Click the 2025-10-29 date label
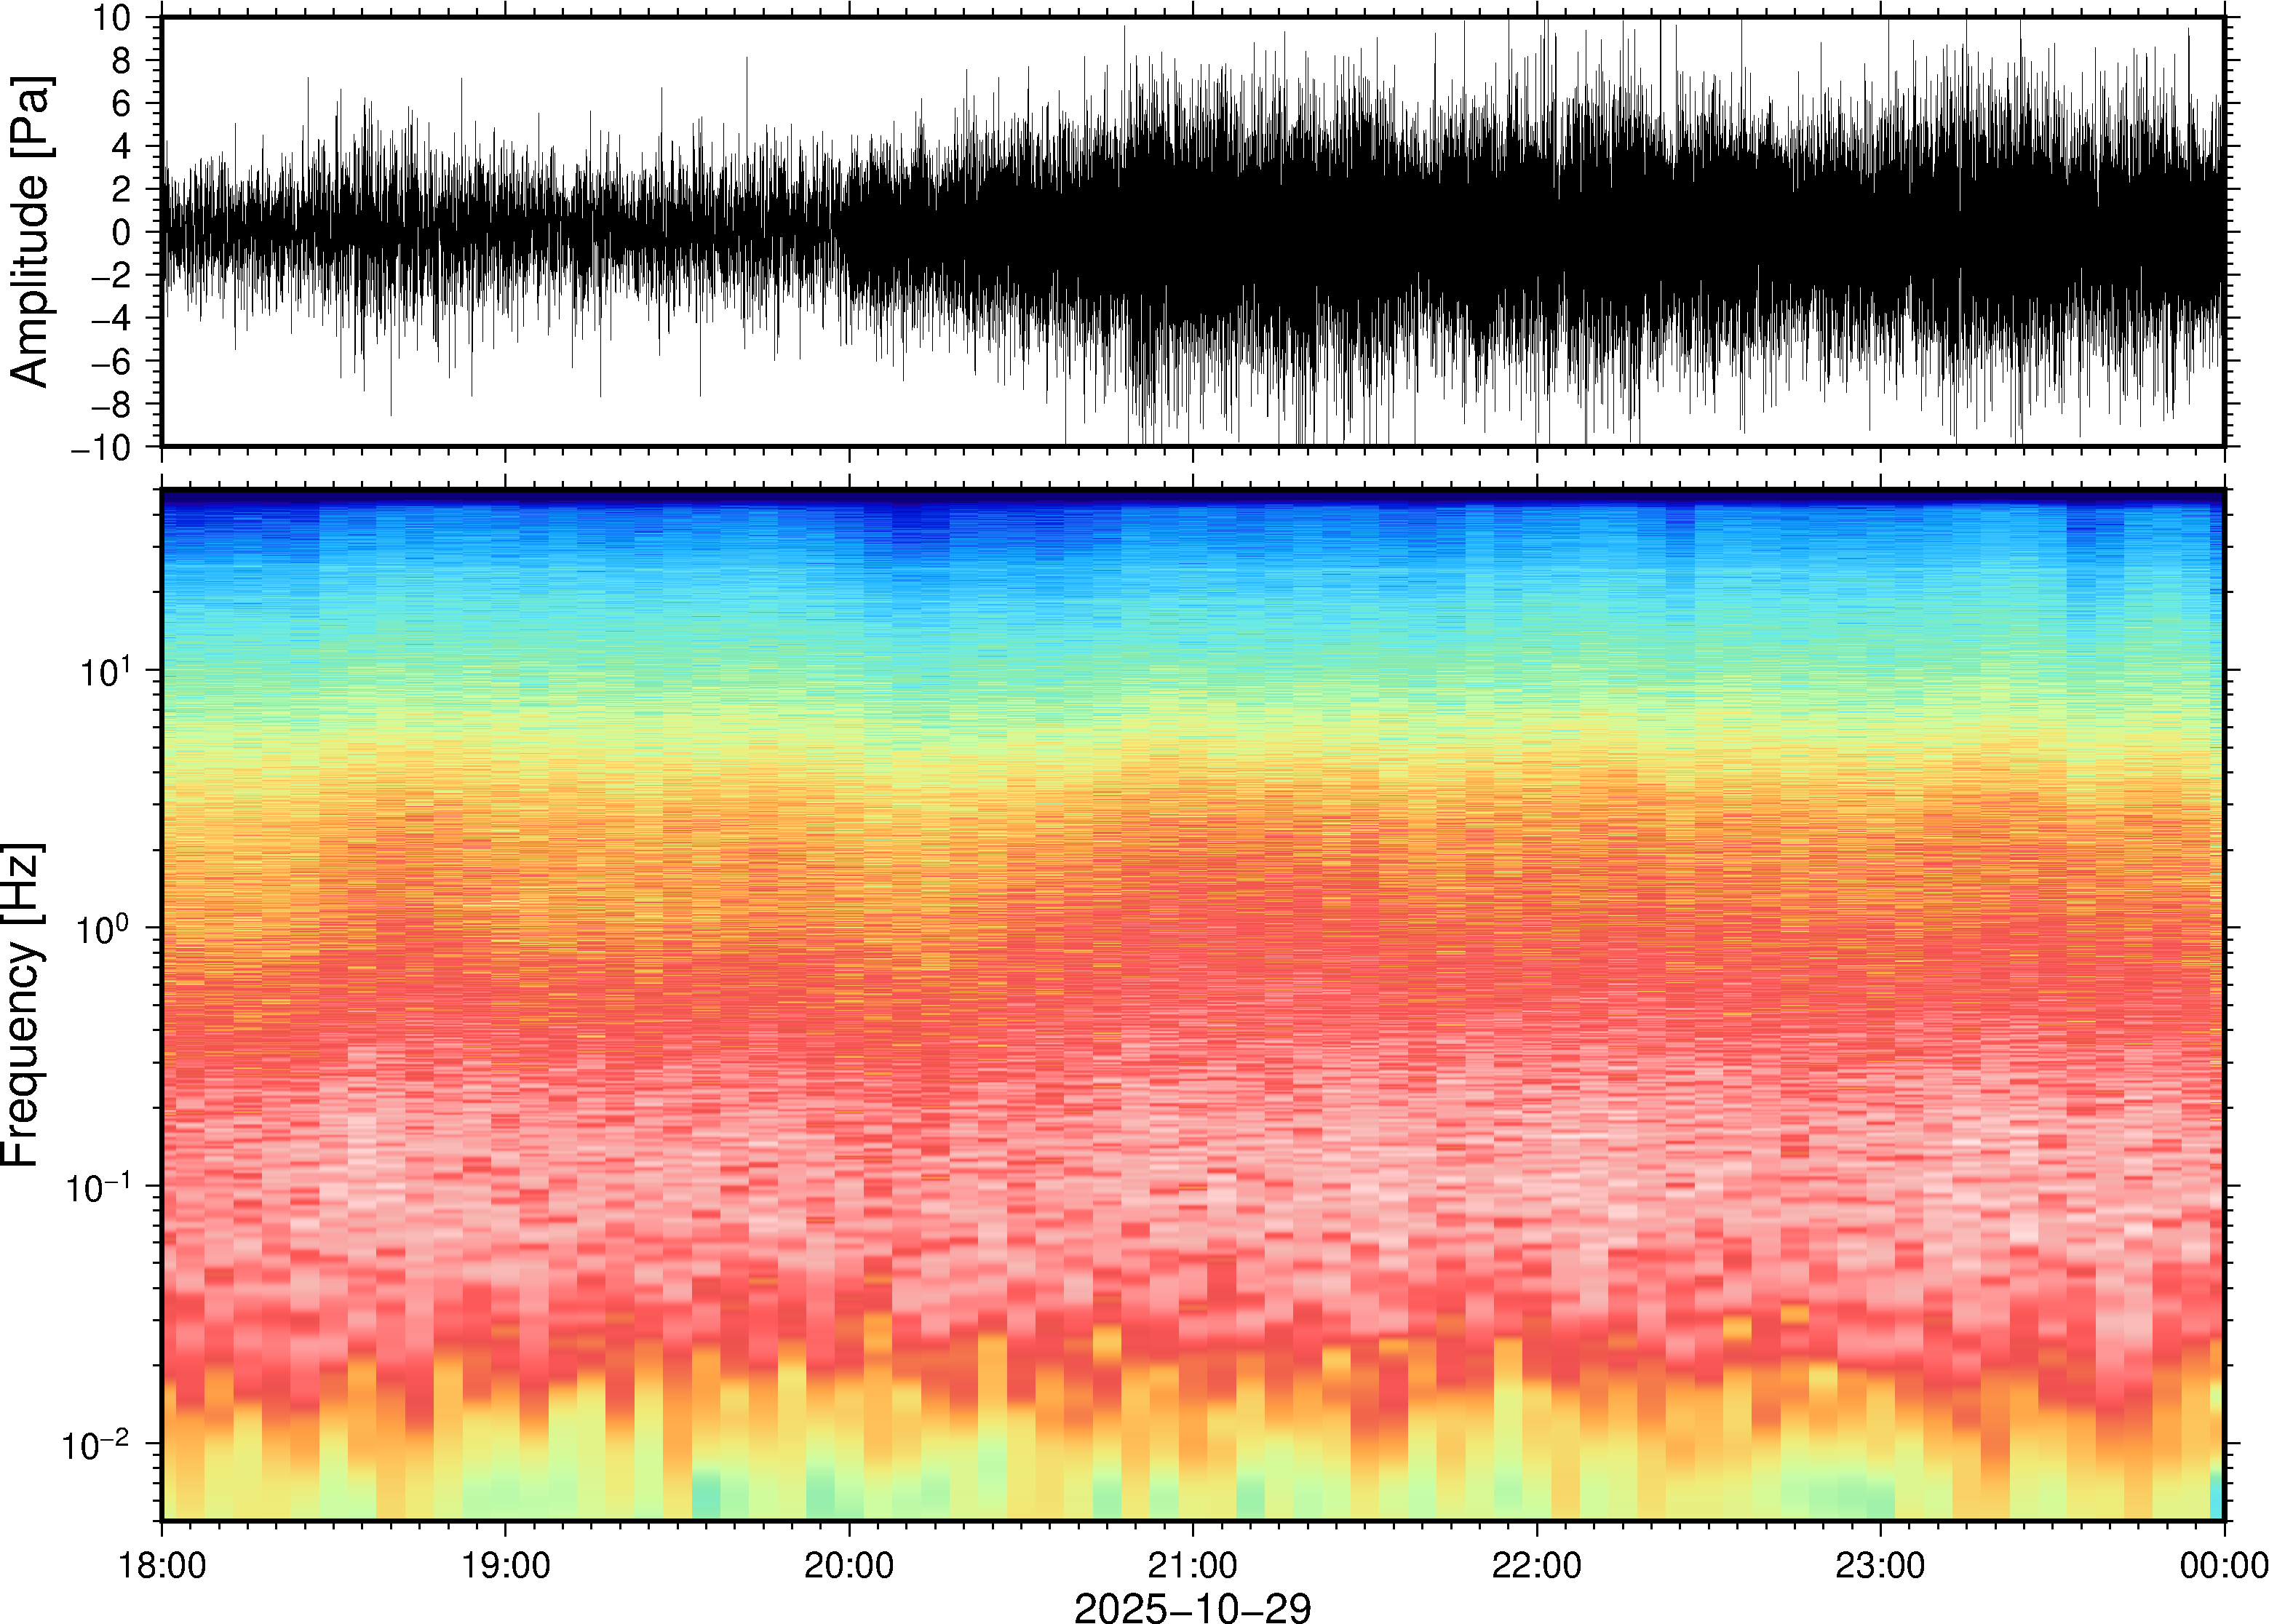The image size is (2269, 1624). pyautogui.click(x=1192, y=1607)
